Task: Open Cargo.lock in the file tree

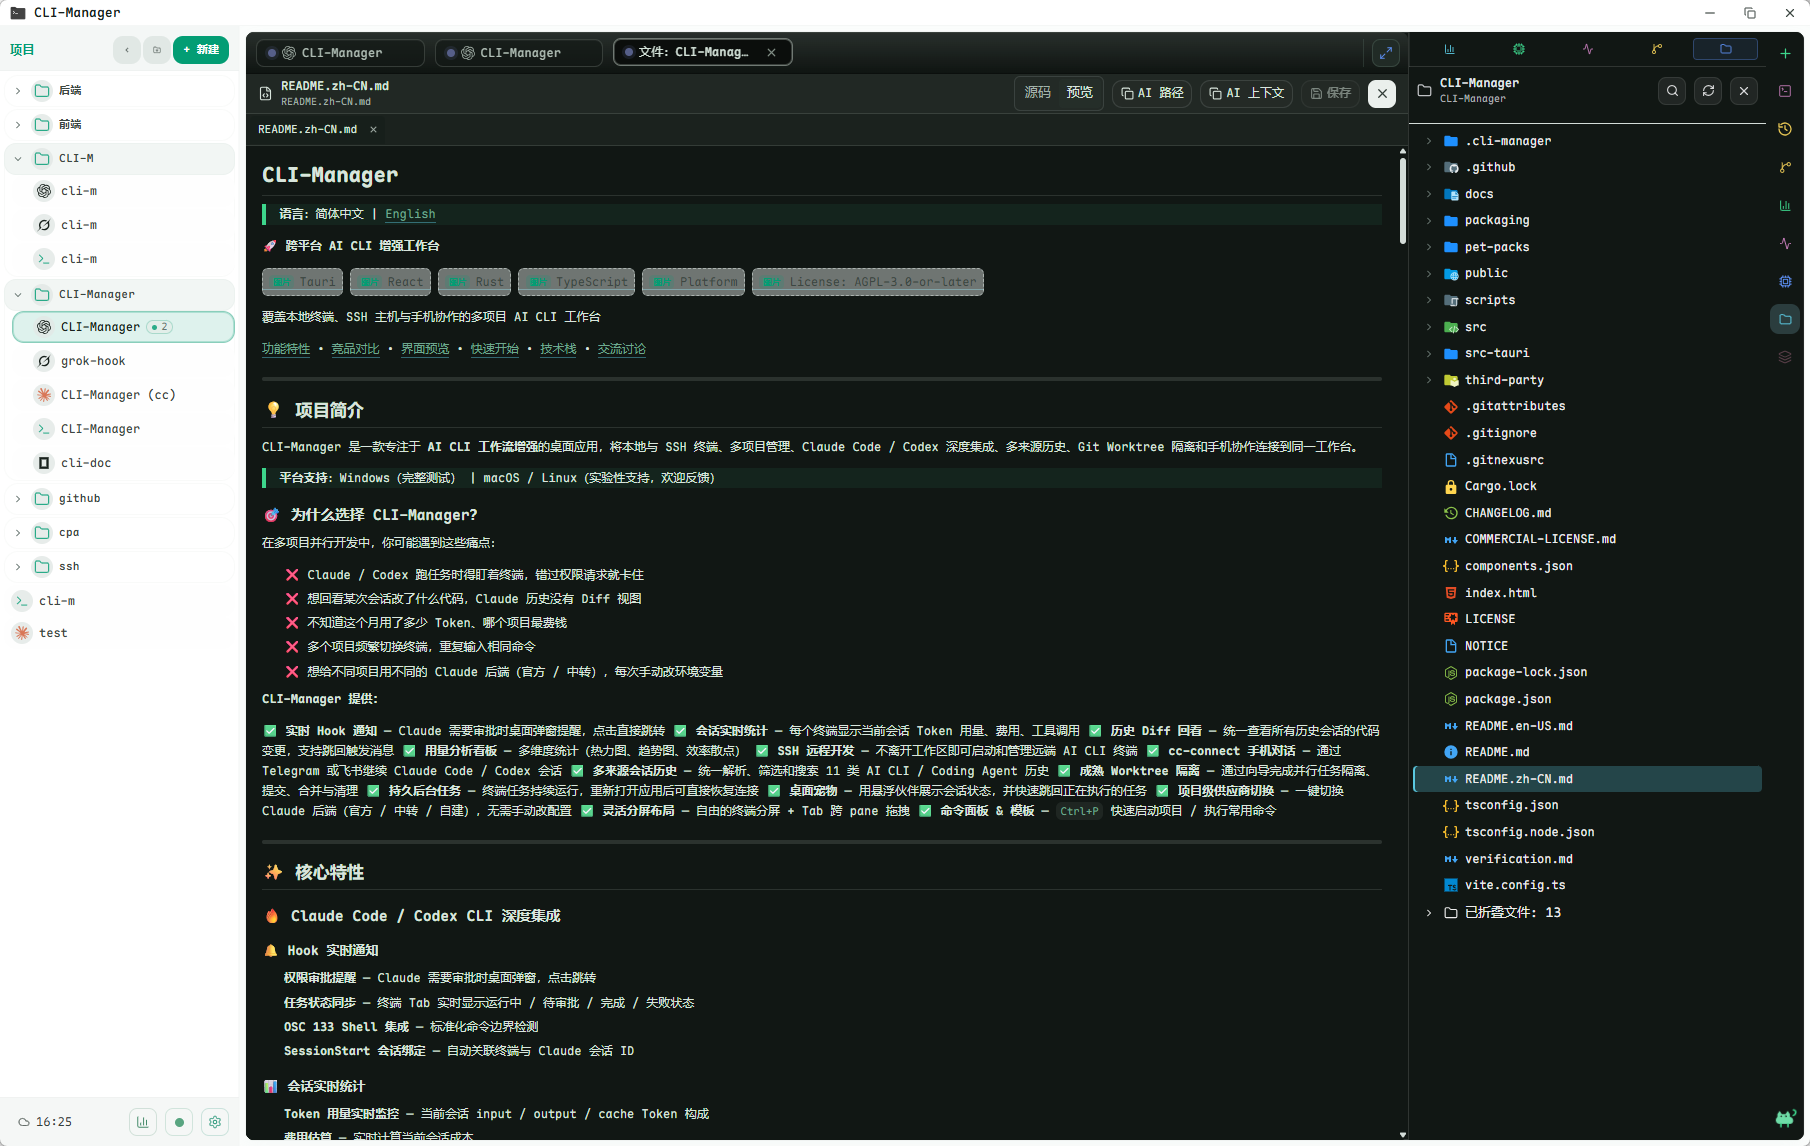Action: pyautogui.click(x=1588, y=486)
